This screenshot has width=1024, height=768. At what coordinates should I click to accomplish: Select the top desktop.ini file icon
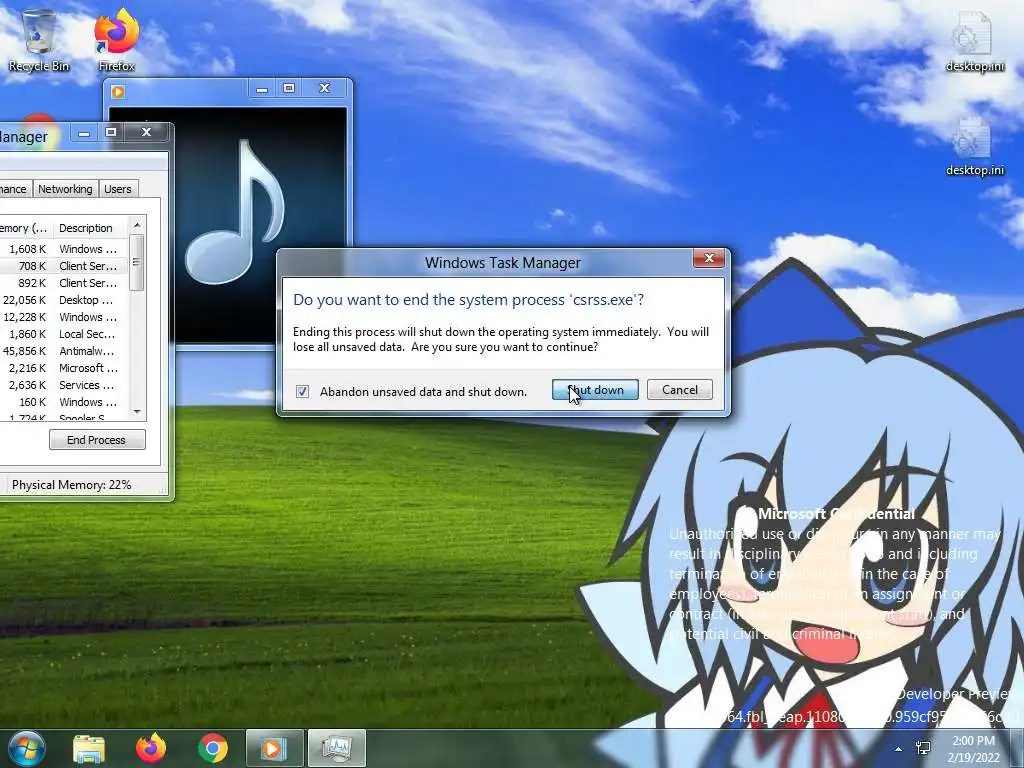(x=974, y=40)
